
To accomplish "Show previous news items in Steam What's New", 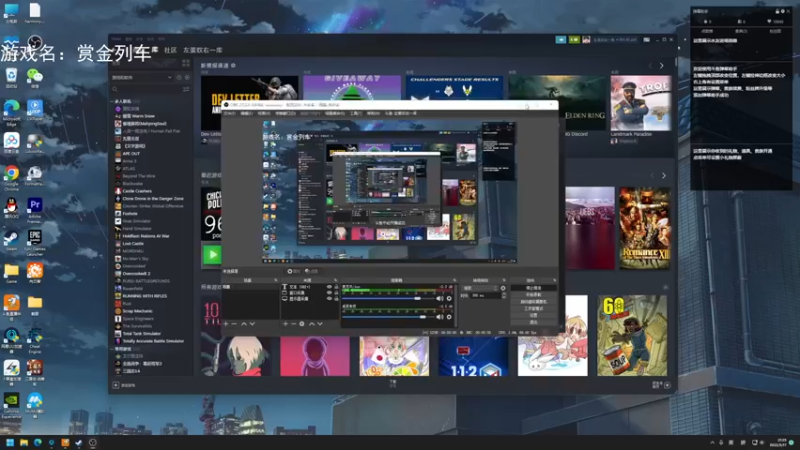I will pos(651,65).
